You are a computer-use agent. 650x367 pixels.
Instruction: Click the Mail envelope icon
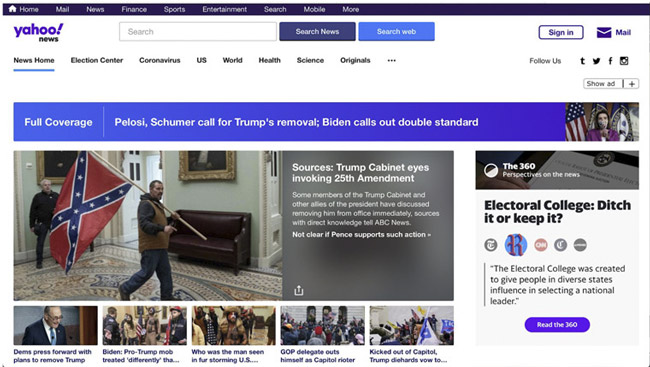tap(604, 32)
